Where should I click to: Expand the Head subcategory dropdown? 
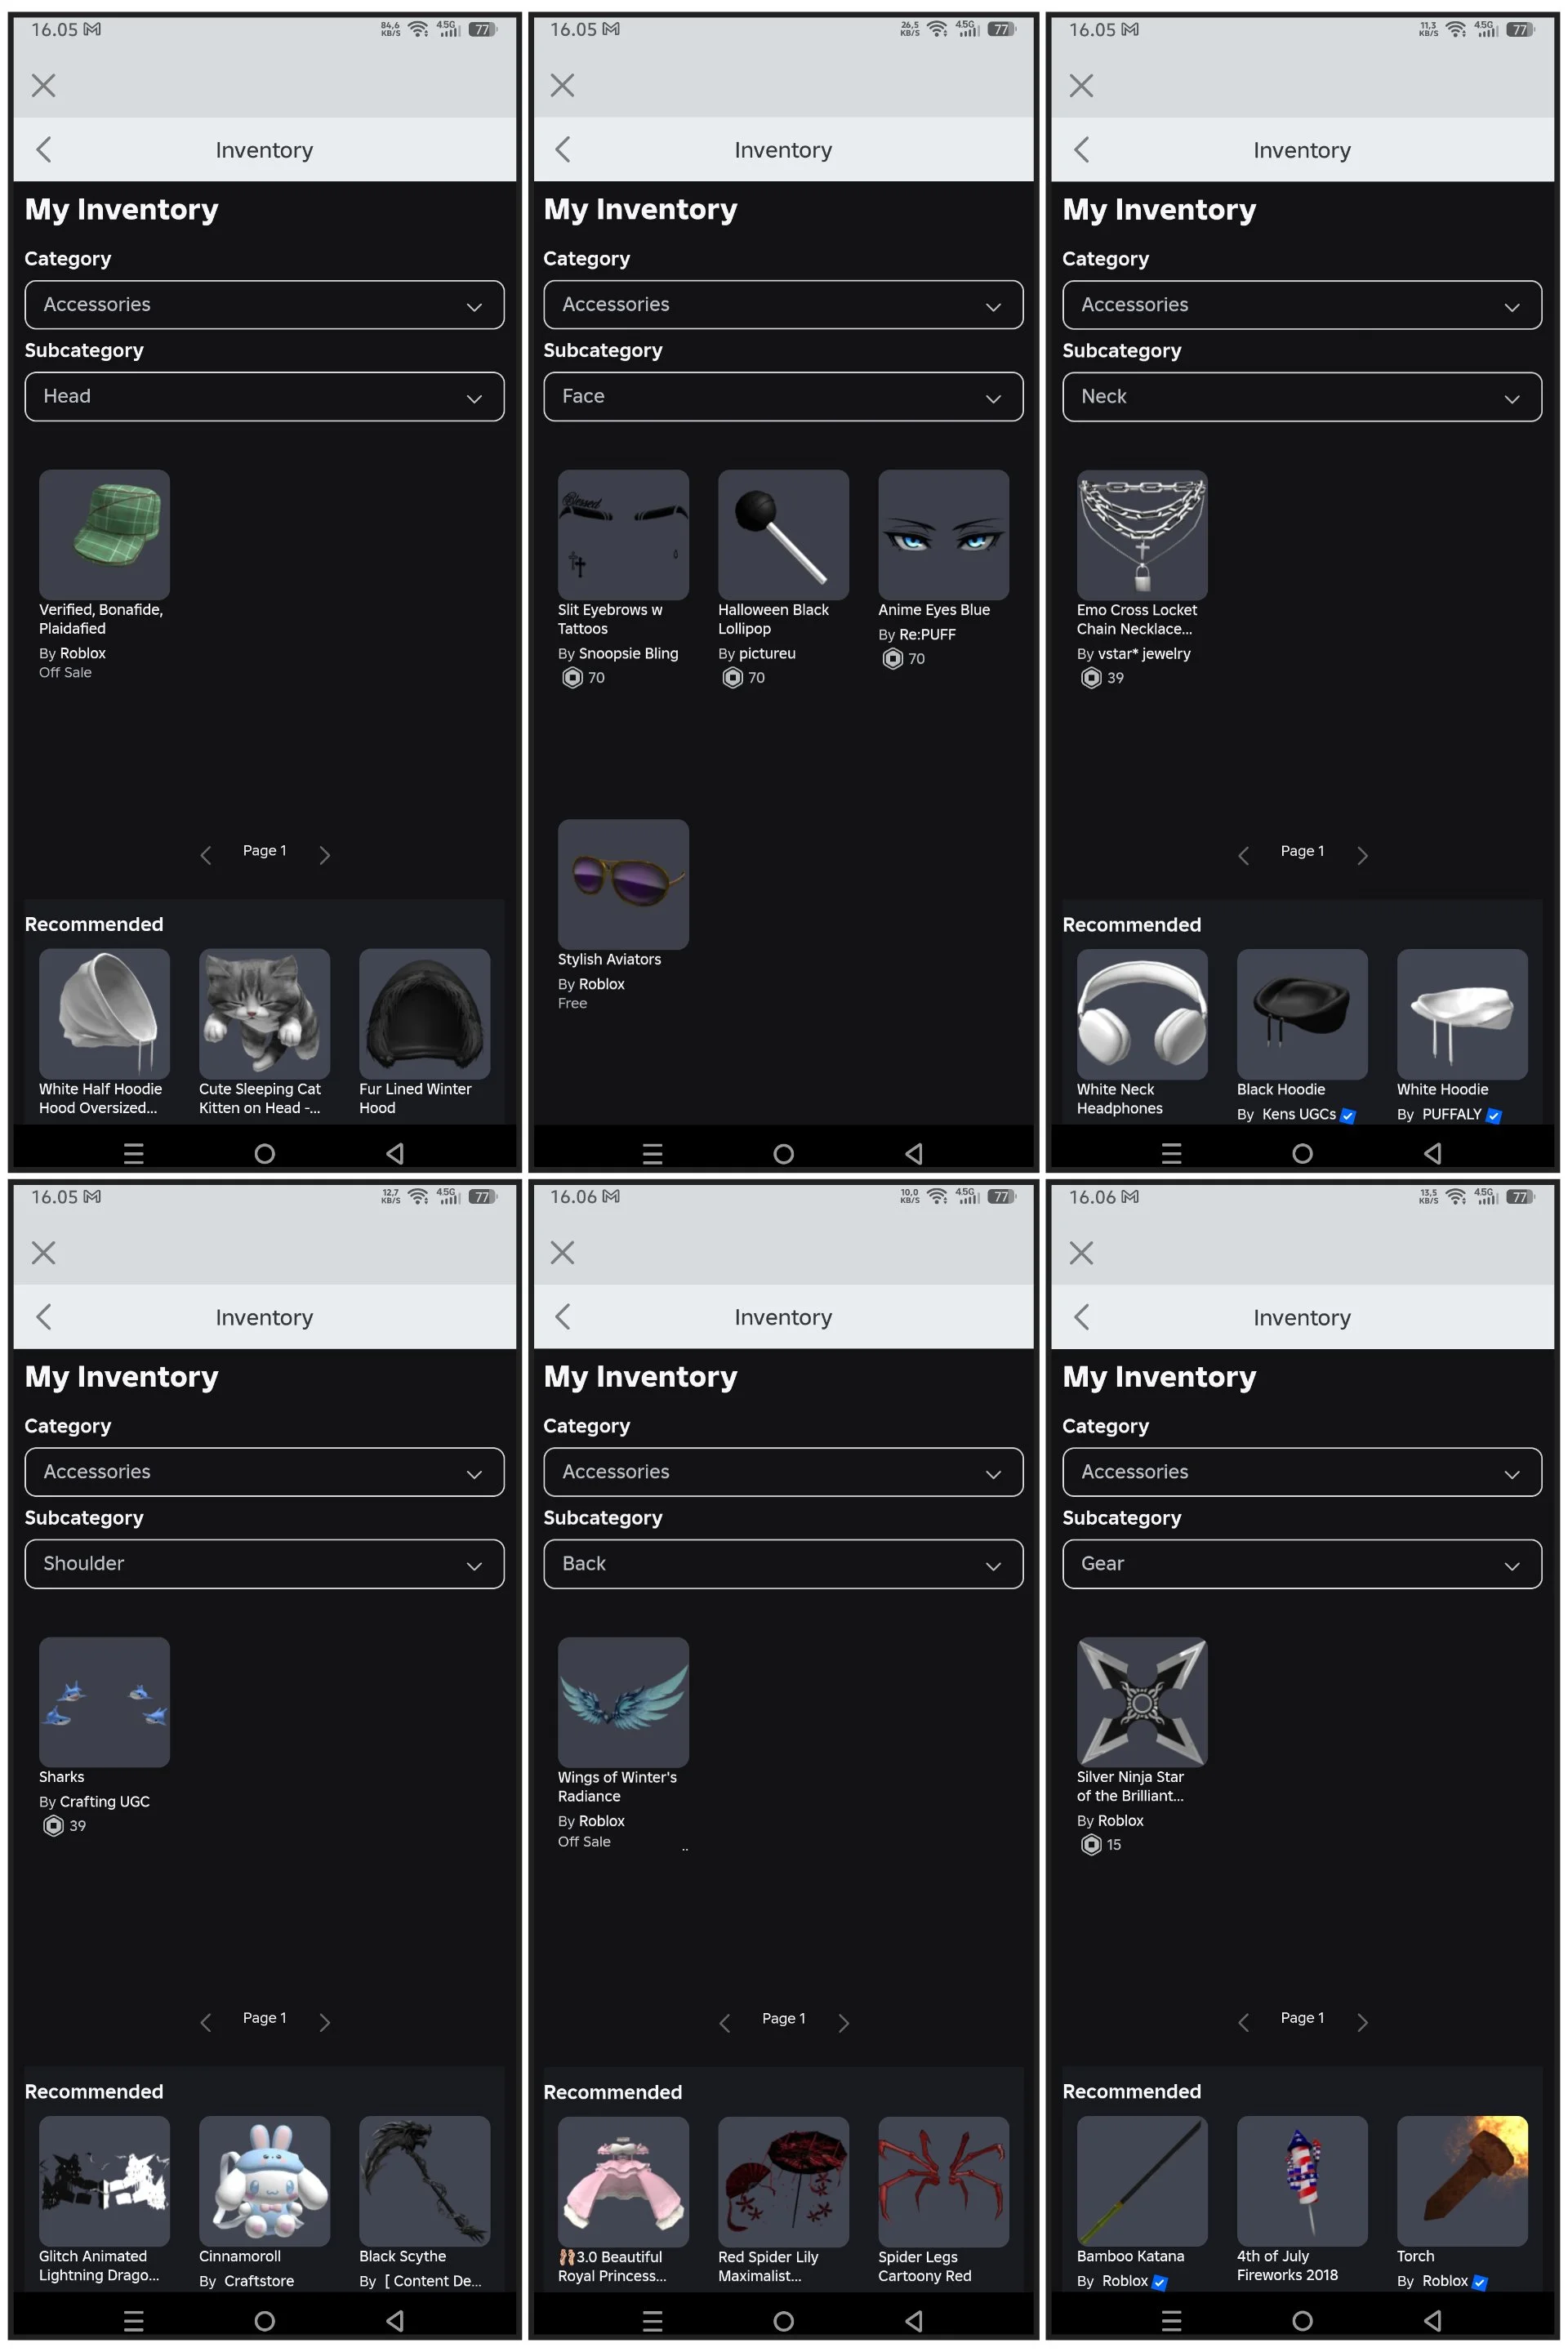[x=264, y=397]
